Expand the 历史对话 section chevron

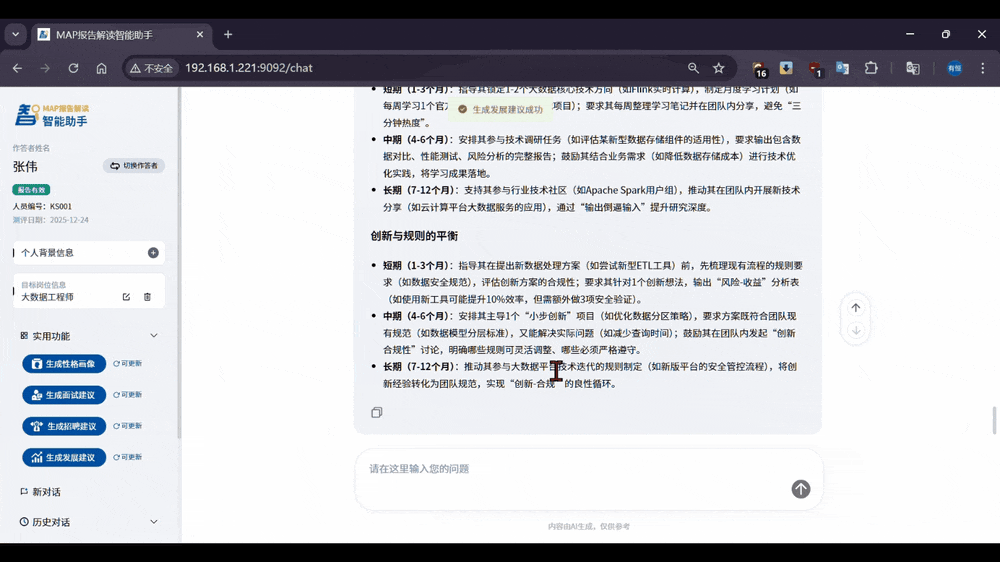[x=154, y=522]
